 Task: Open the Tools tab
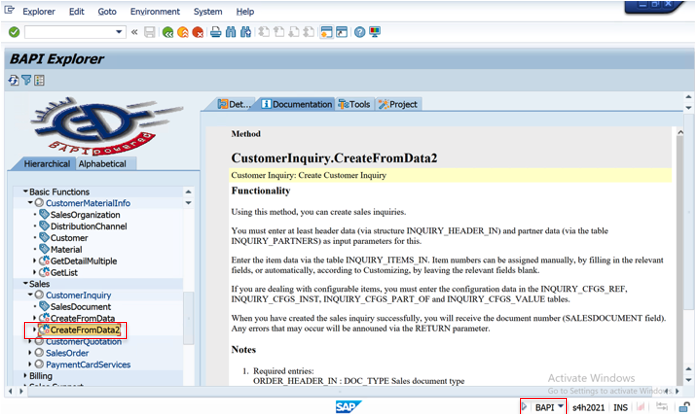[355, 104]
